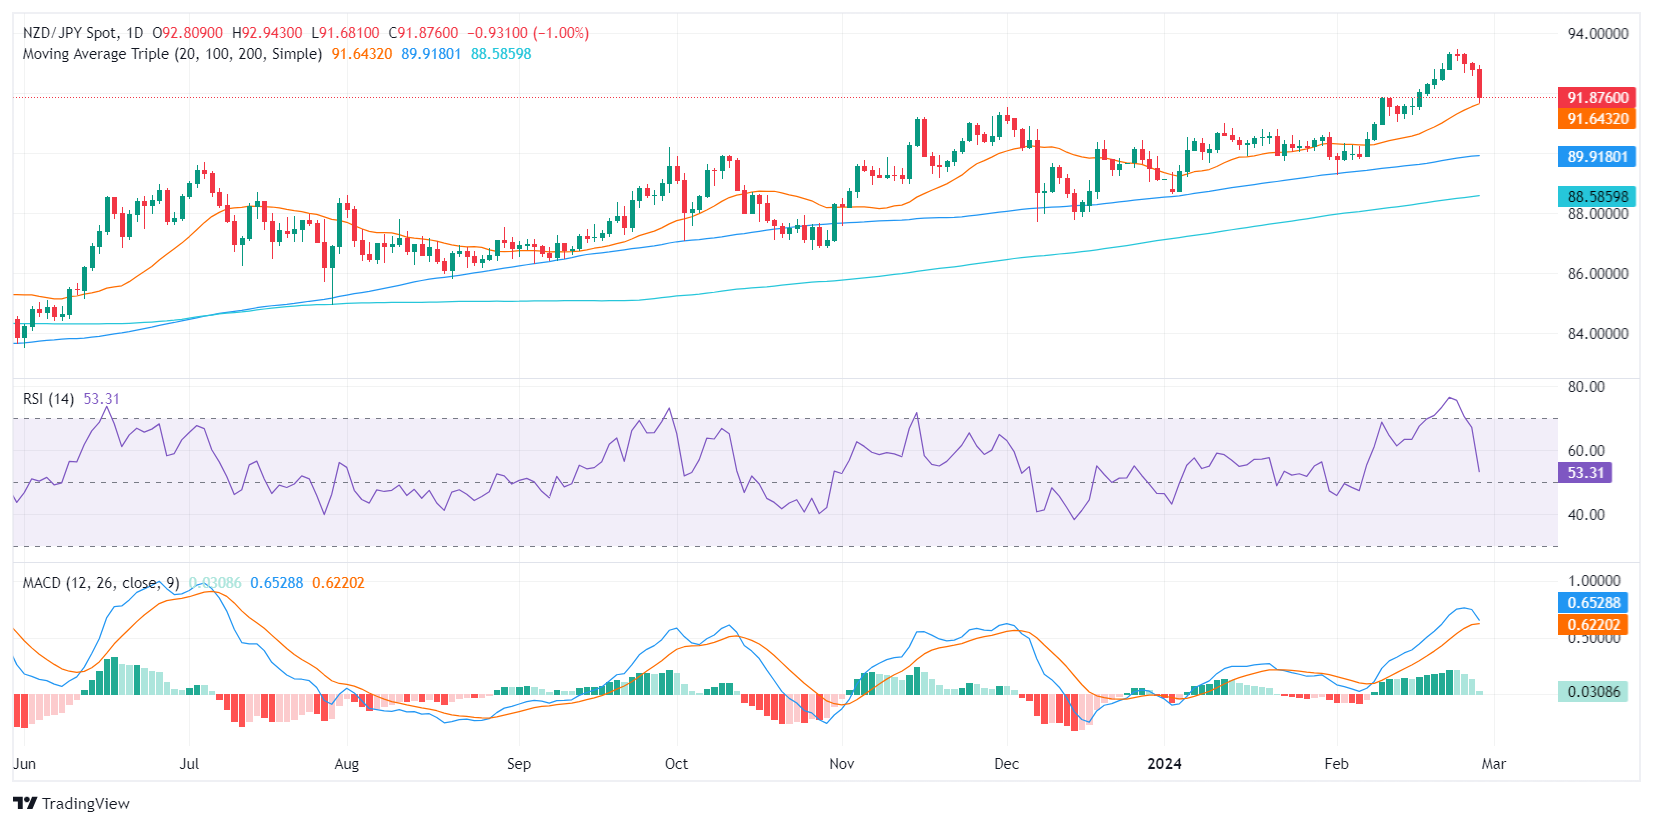Select the Moving Average Triple indicator legend
The height and width of the screenshot is (825, 1653).
172,54
